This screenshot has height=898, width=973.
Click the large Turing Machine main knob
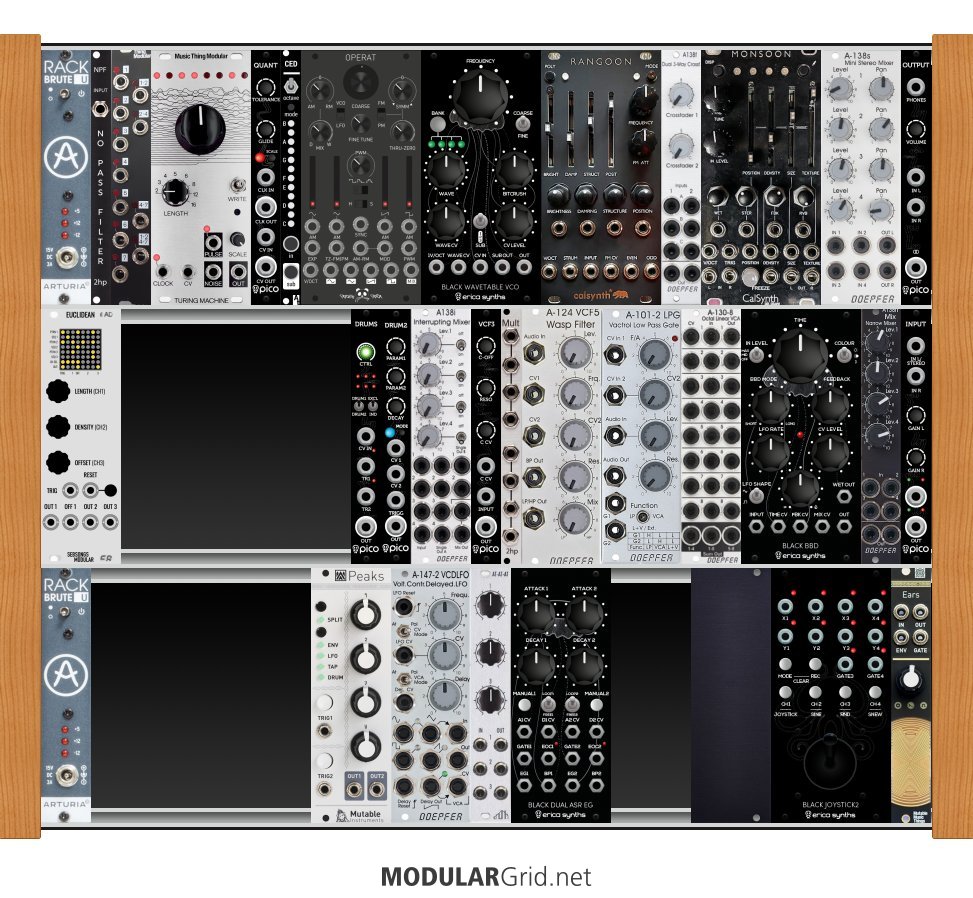tap(200, 128)
